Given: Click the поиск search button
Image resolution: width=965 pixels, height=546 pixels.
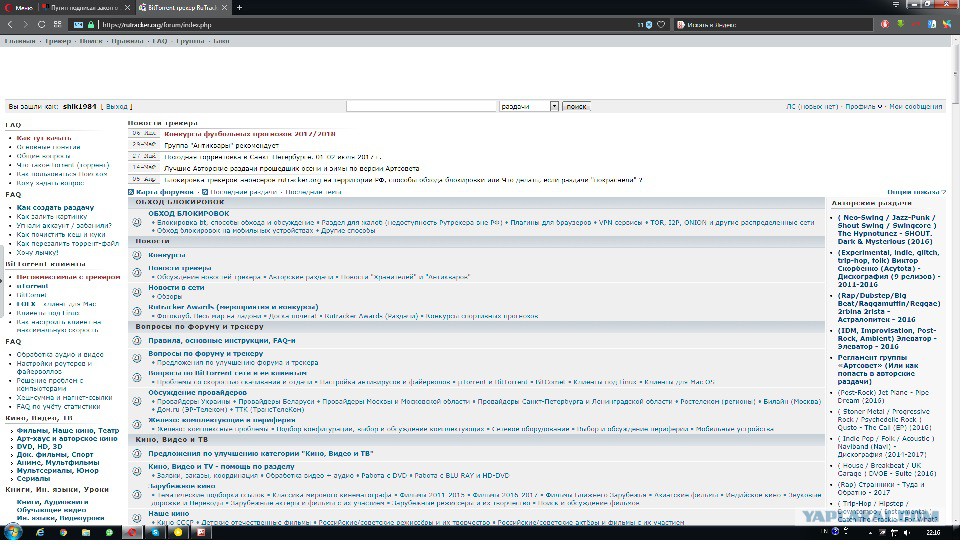Looking at the screenshot, I should 576,106.
